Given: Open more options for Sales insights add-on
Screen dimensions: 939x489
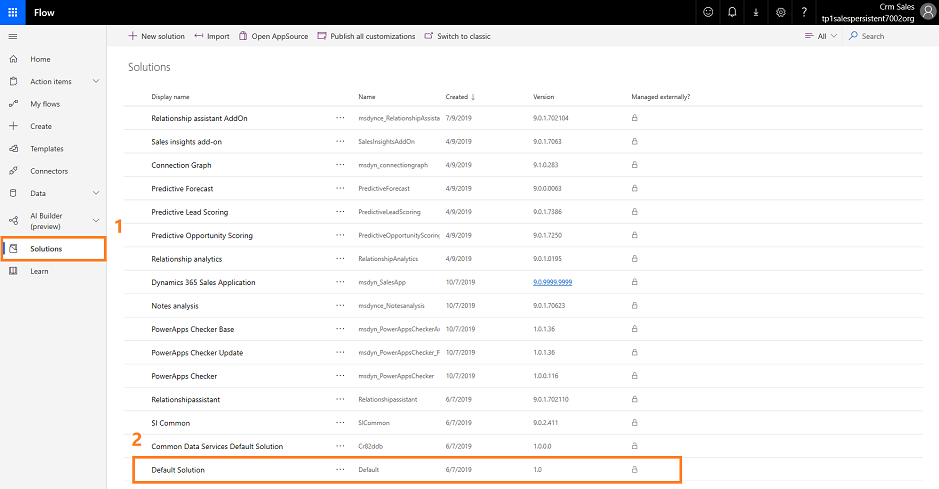Looking at the screenshot, I should point(340,141).
